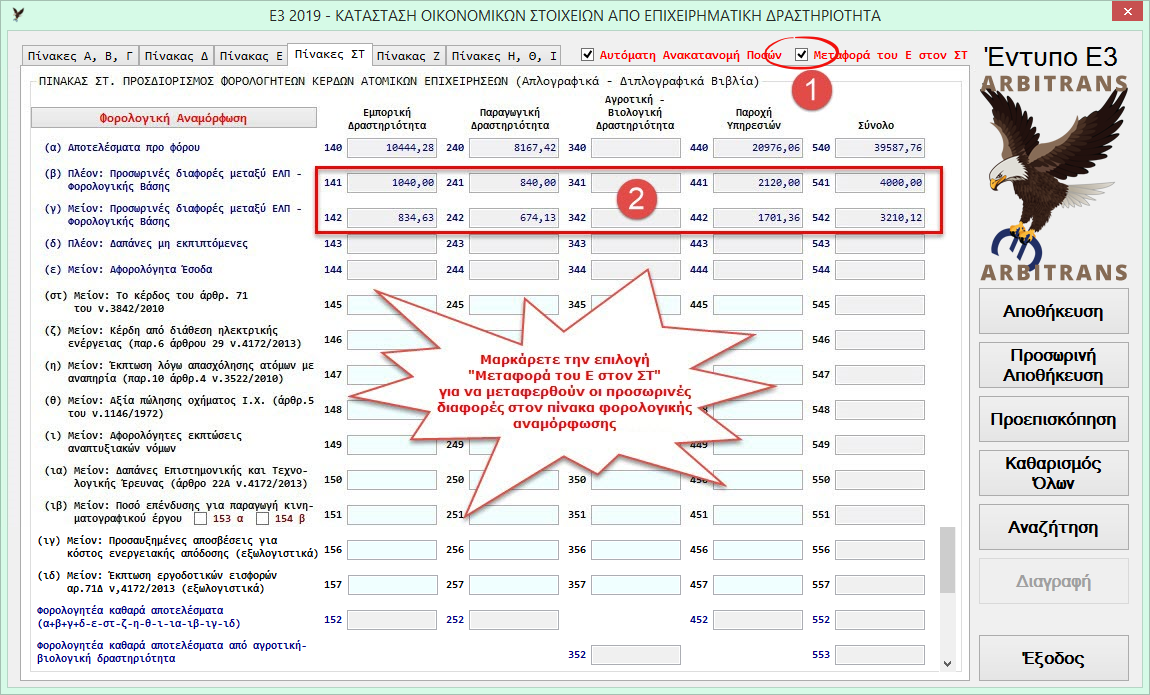The width and height of the screenshot is (1150, 695).
Task: Click the Καθαρισμός Όλων button
Action: coord(1053,473)
